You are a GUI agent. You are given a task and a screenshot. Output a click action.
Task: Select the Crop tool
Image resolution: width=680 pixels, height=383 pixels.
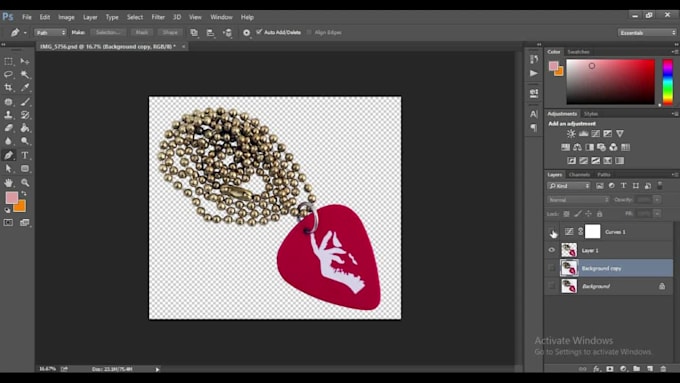tap(8, 88)
